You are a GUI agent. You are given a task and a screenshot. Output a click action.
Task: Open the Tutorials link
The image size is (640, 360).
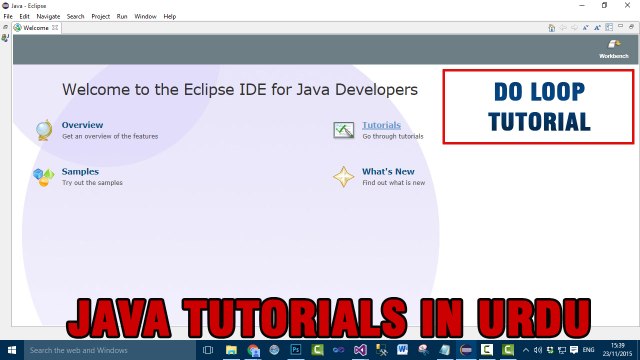[x=382, y=125]
